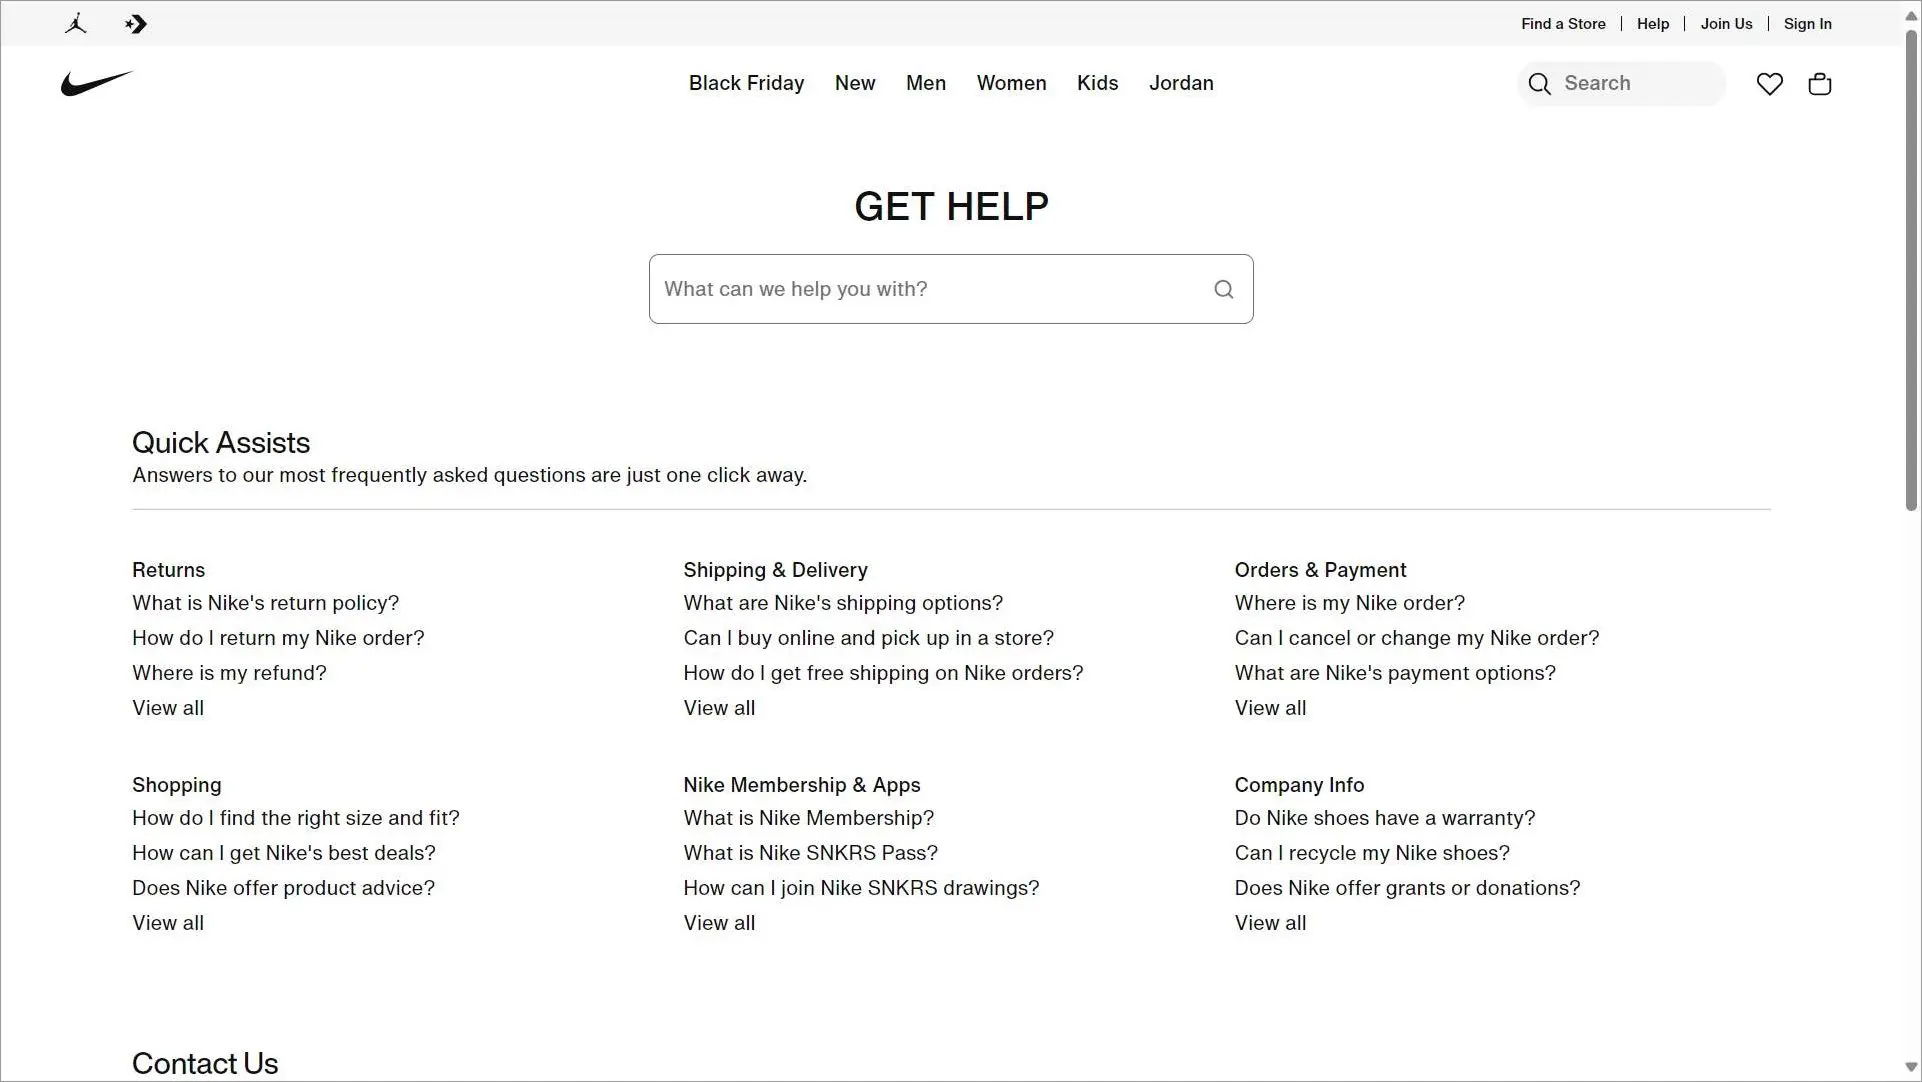
Task: Open 'Where is my Nike order?'
Action: point(1349,603)
